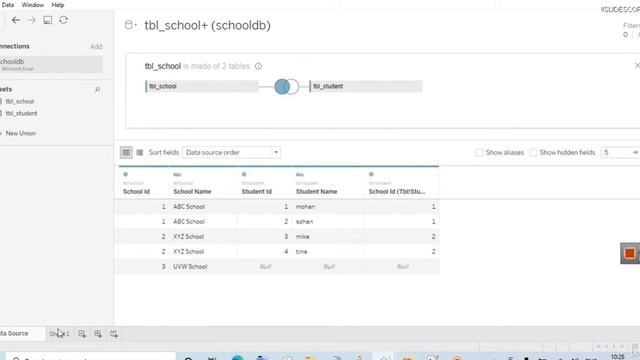The width and height of the screenshot is (640, 360).
Task: Select the tbl_student table box on canvas
Action: tap(366, 87)
